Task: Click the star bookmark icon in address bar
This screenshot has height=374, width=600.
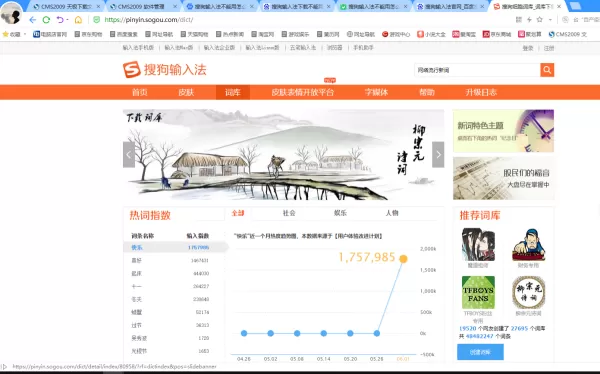Action: tap(540, 20)
